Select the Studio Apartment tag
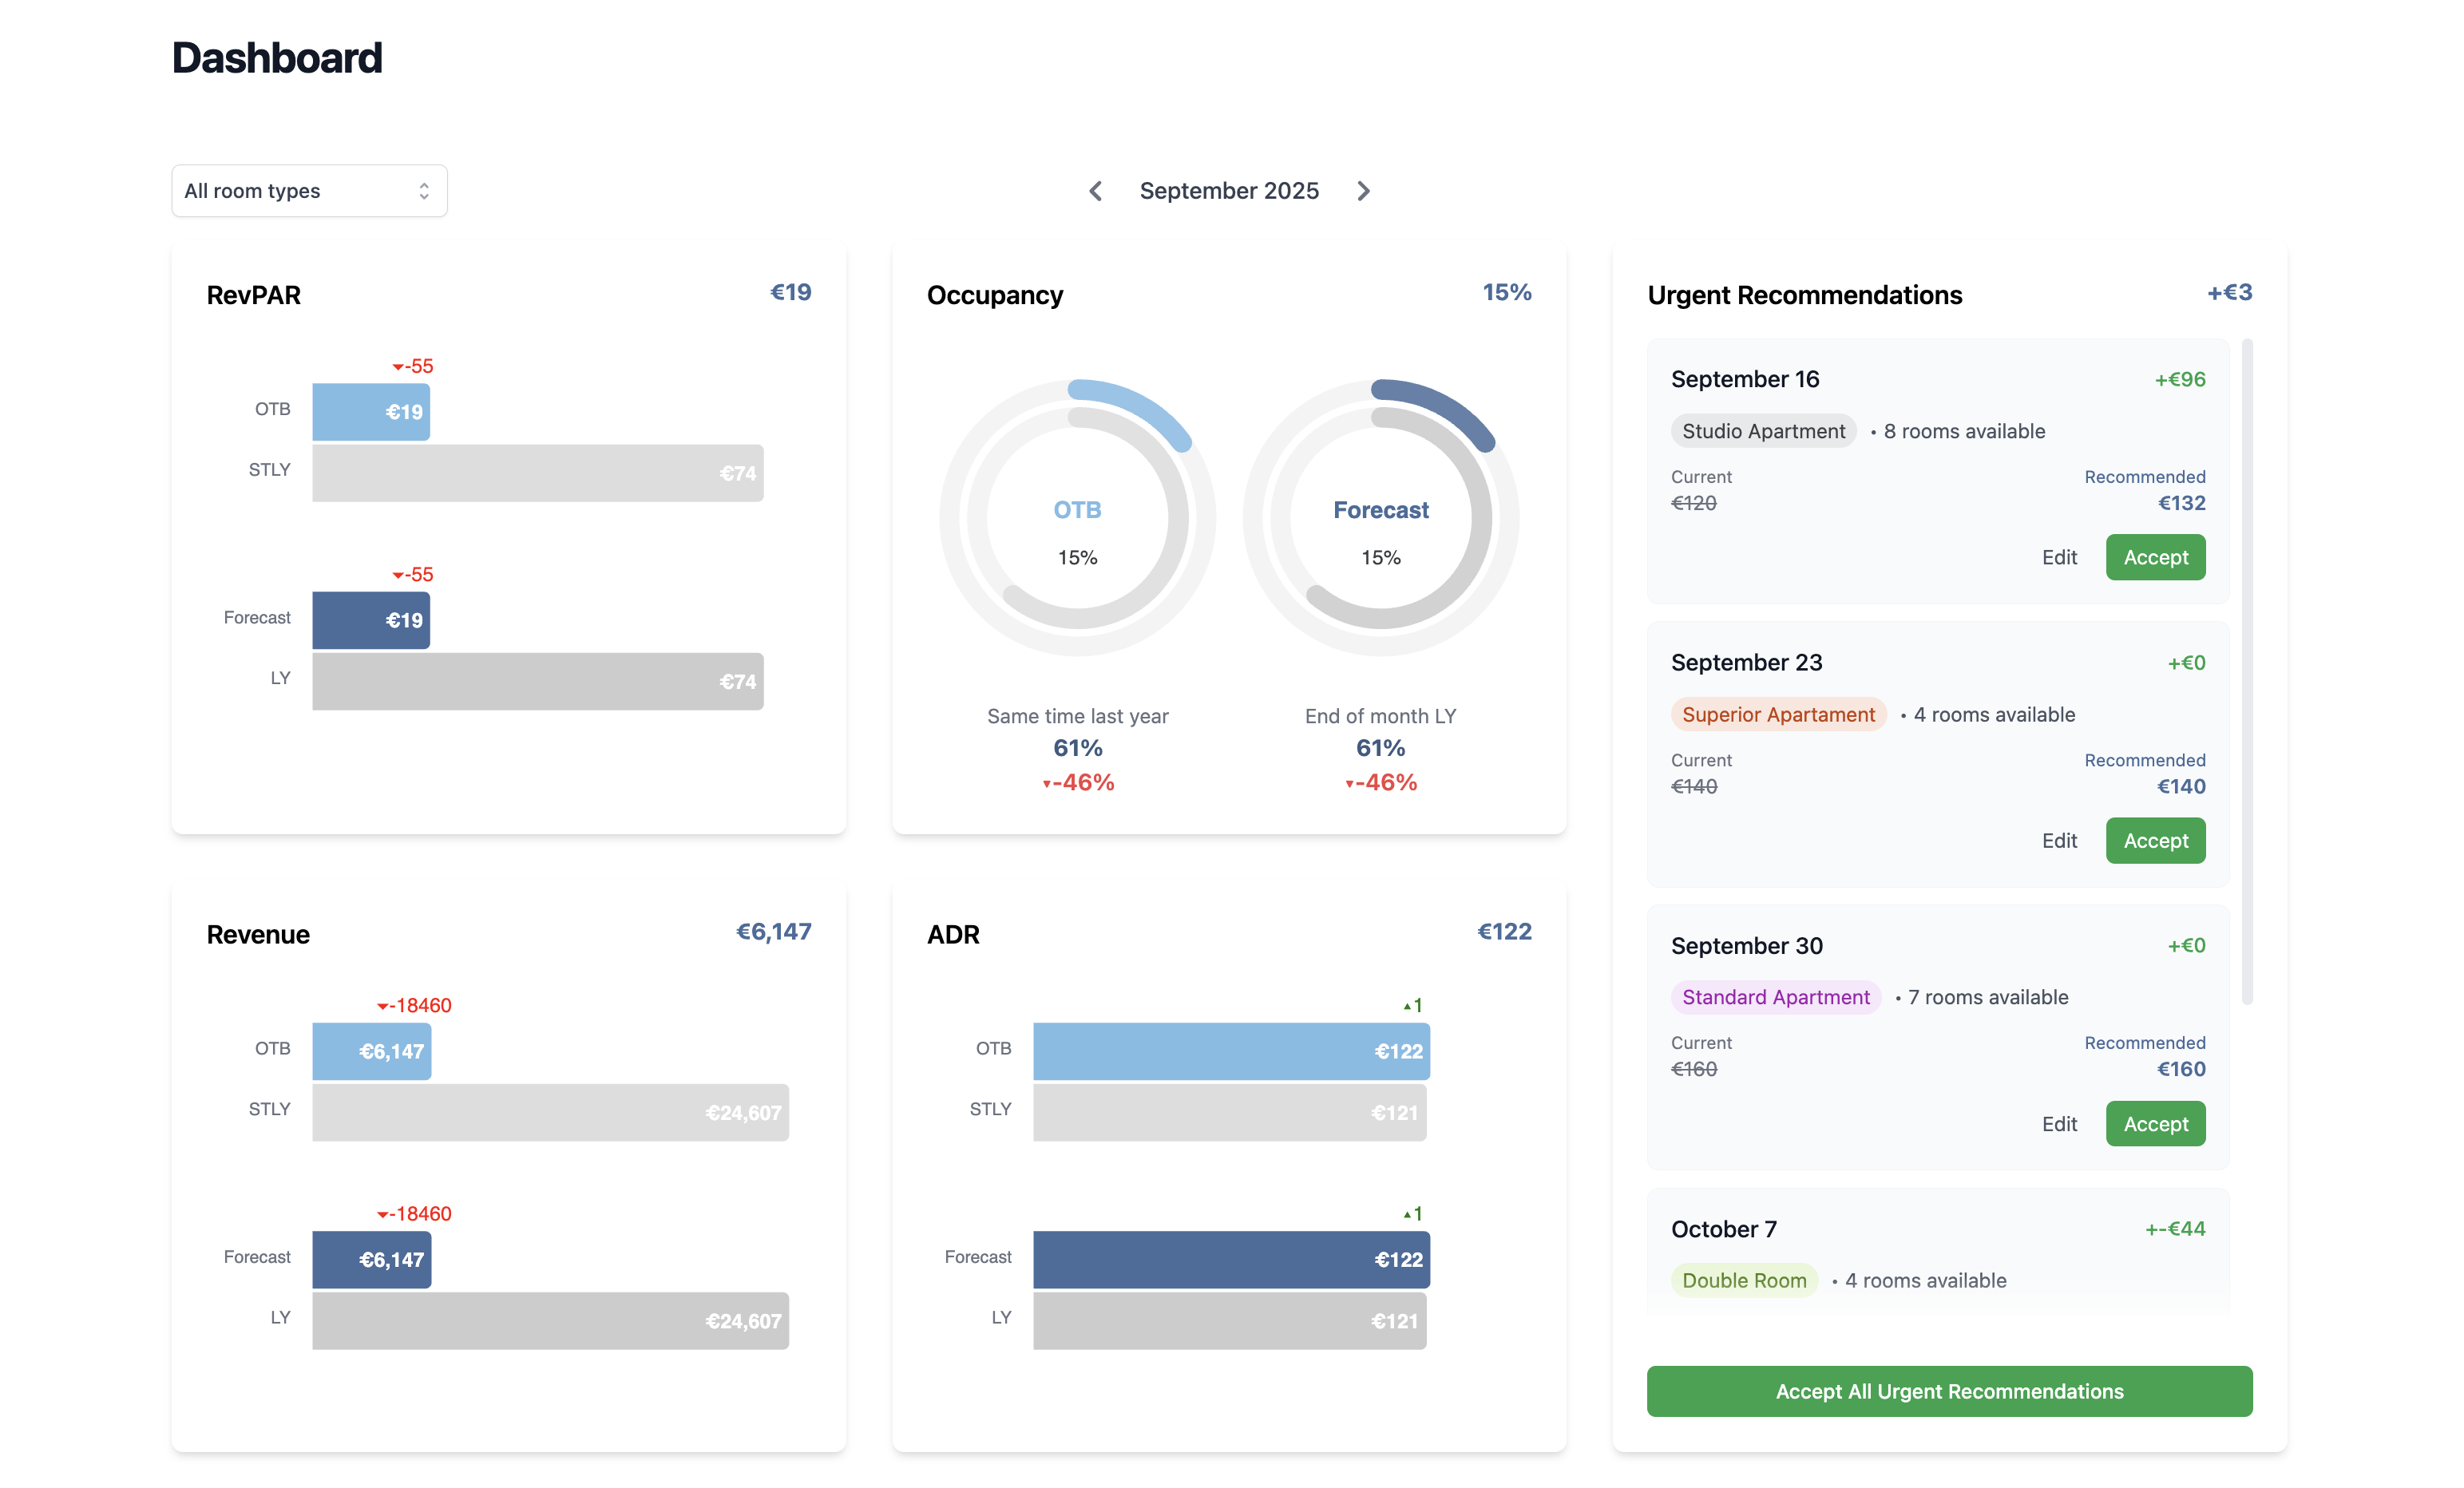Screen dimensions: 2464x1488 (1763, 430)
